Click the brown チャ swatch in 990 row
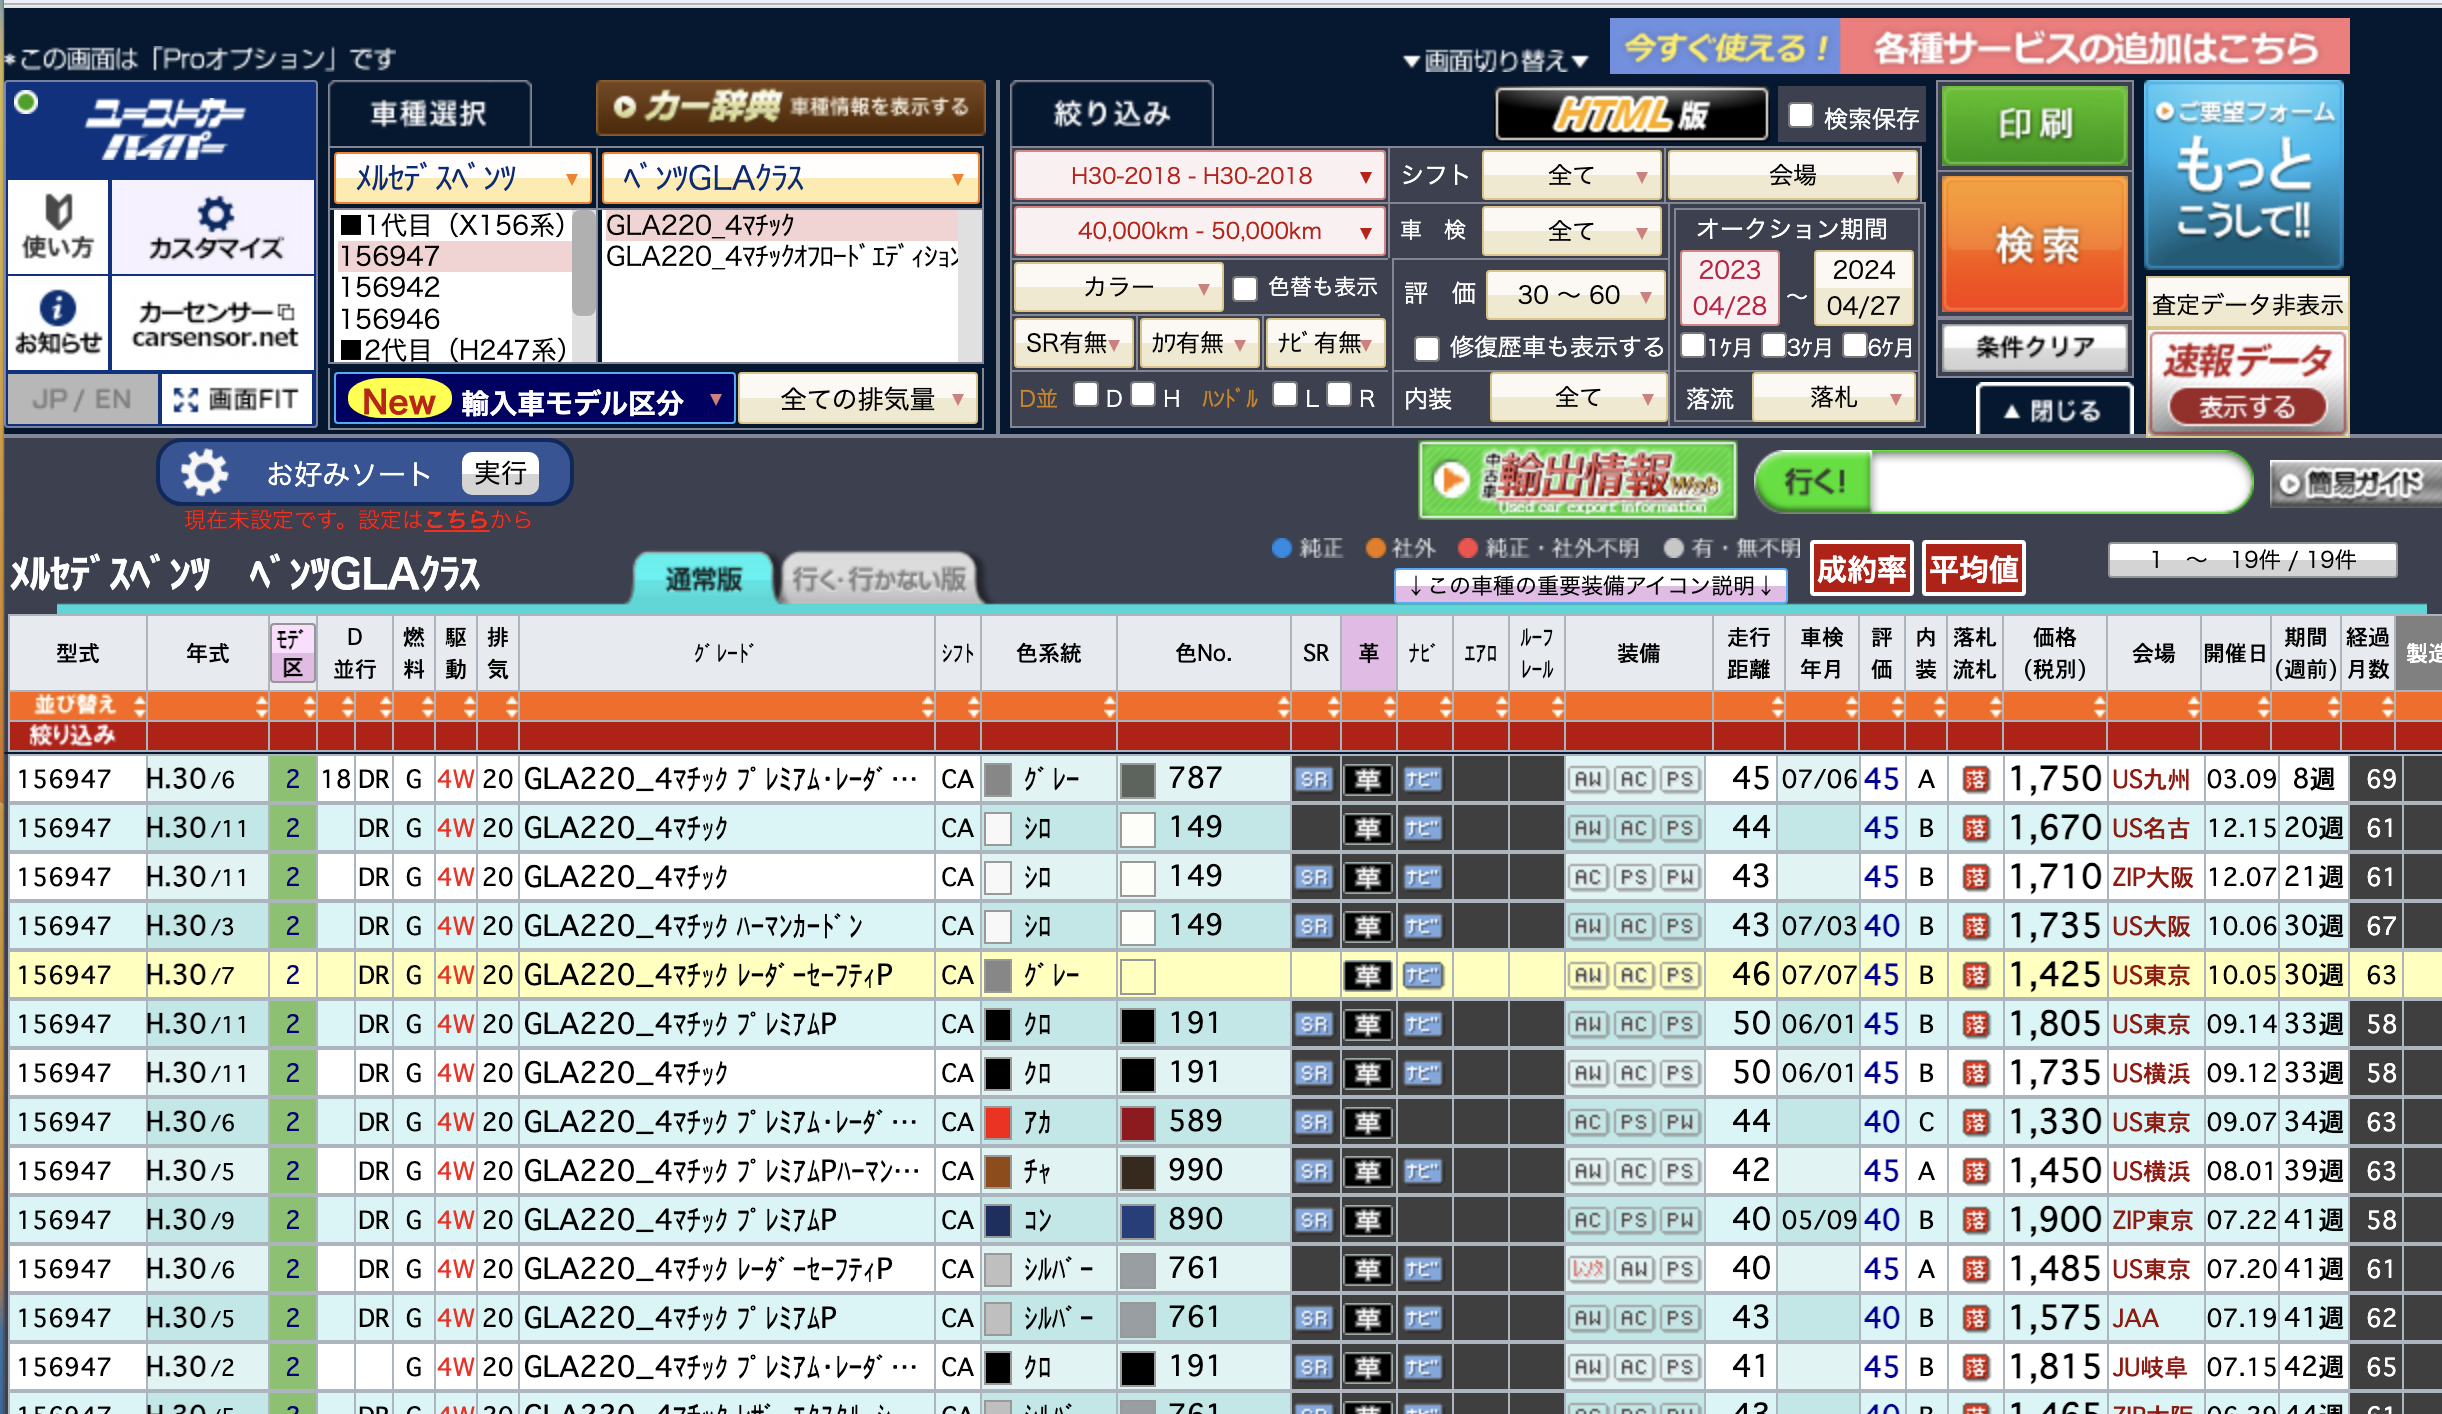 pyautogui.click(x=998, y=1171)
